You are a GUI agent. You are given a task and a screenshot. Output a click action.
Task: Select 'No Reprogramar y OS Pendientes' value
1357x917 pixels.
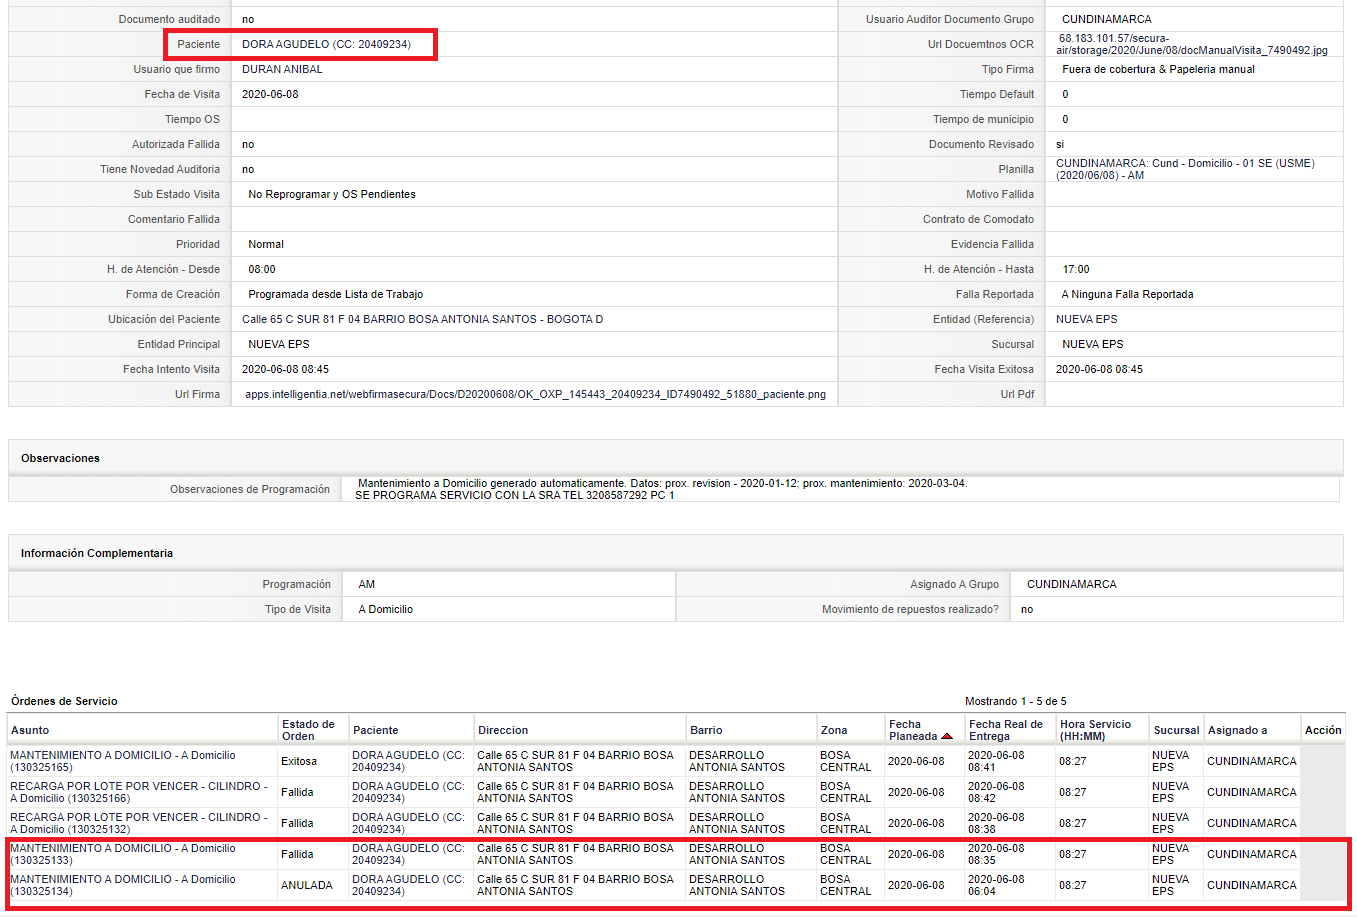click(332, 194)
